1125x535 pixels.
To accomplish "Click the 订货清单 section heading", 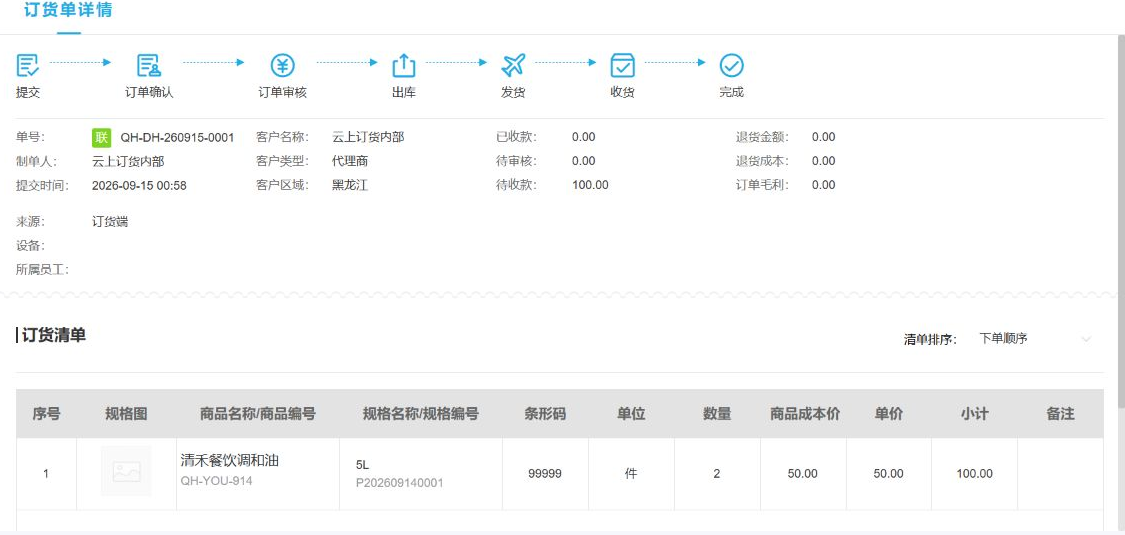I will coord(54,336).
